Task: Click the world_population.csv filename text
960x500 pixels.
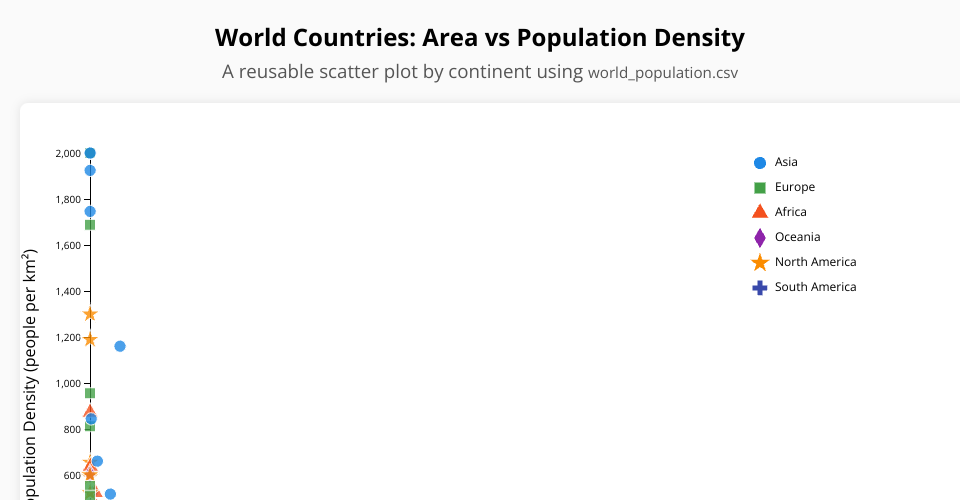Action: [x=663, y=73]
